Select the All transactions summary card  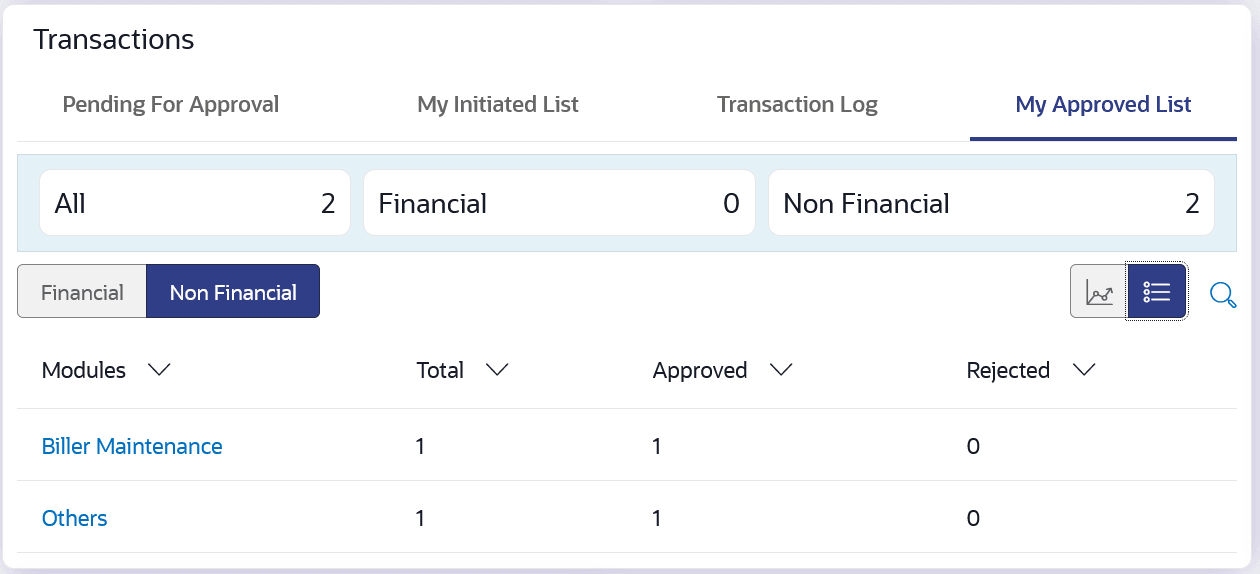tap(195, 203)
